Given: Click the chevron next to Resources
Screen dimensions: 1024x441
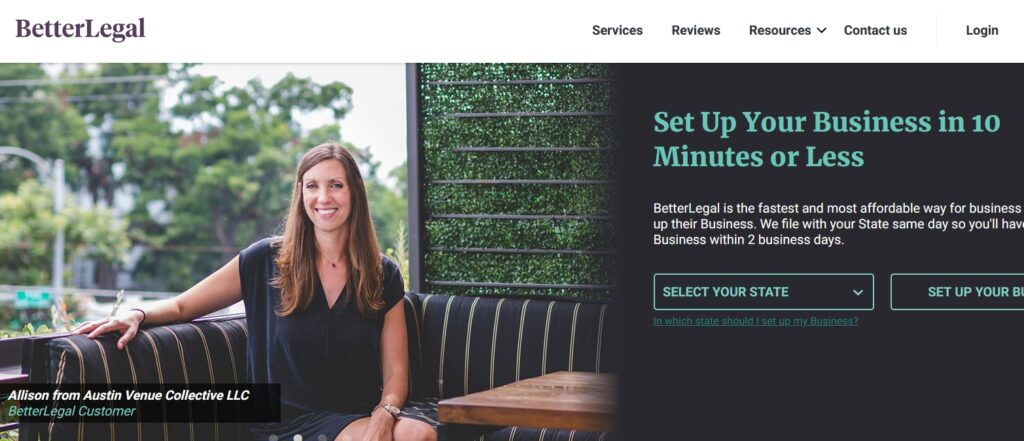Looking at the screenshot, I should pyautogui.click(x=822, y=31).
